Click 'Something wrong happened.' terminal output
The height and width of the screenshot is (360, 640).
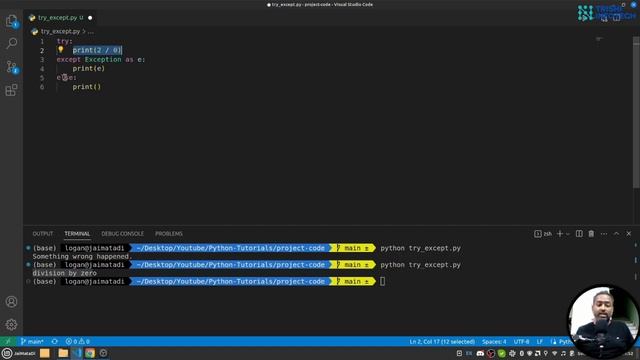82,256
